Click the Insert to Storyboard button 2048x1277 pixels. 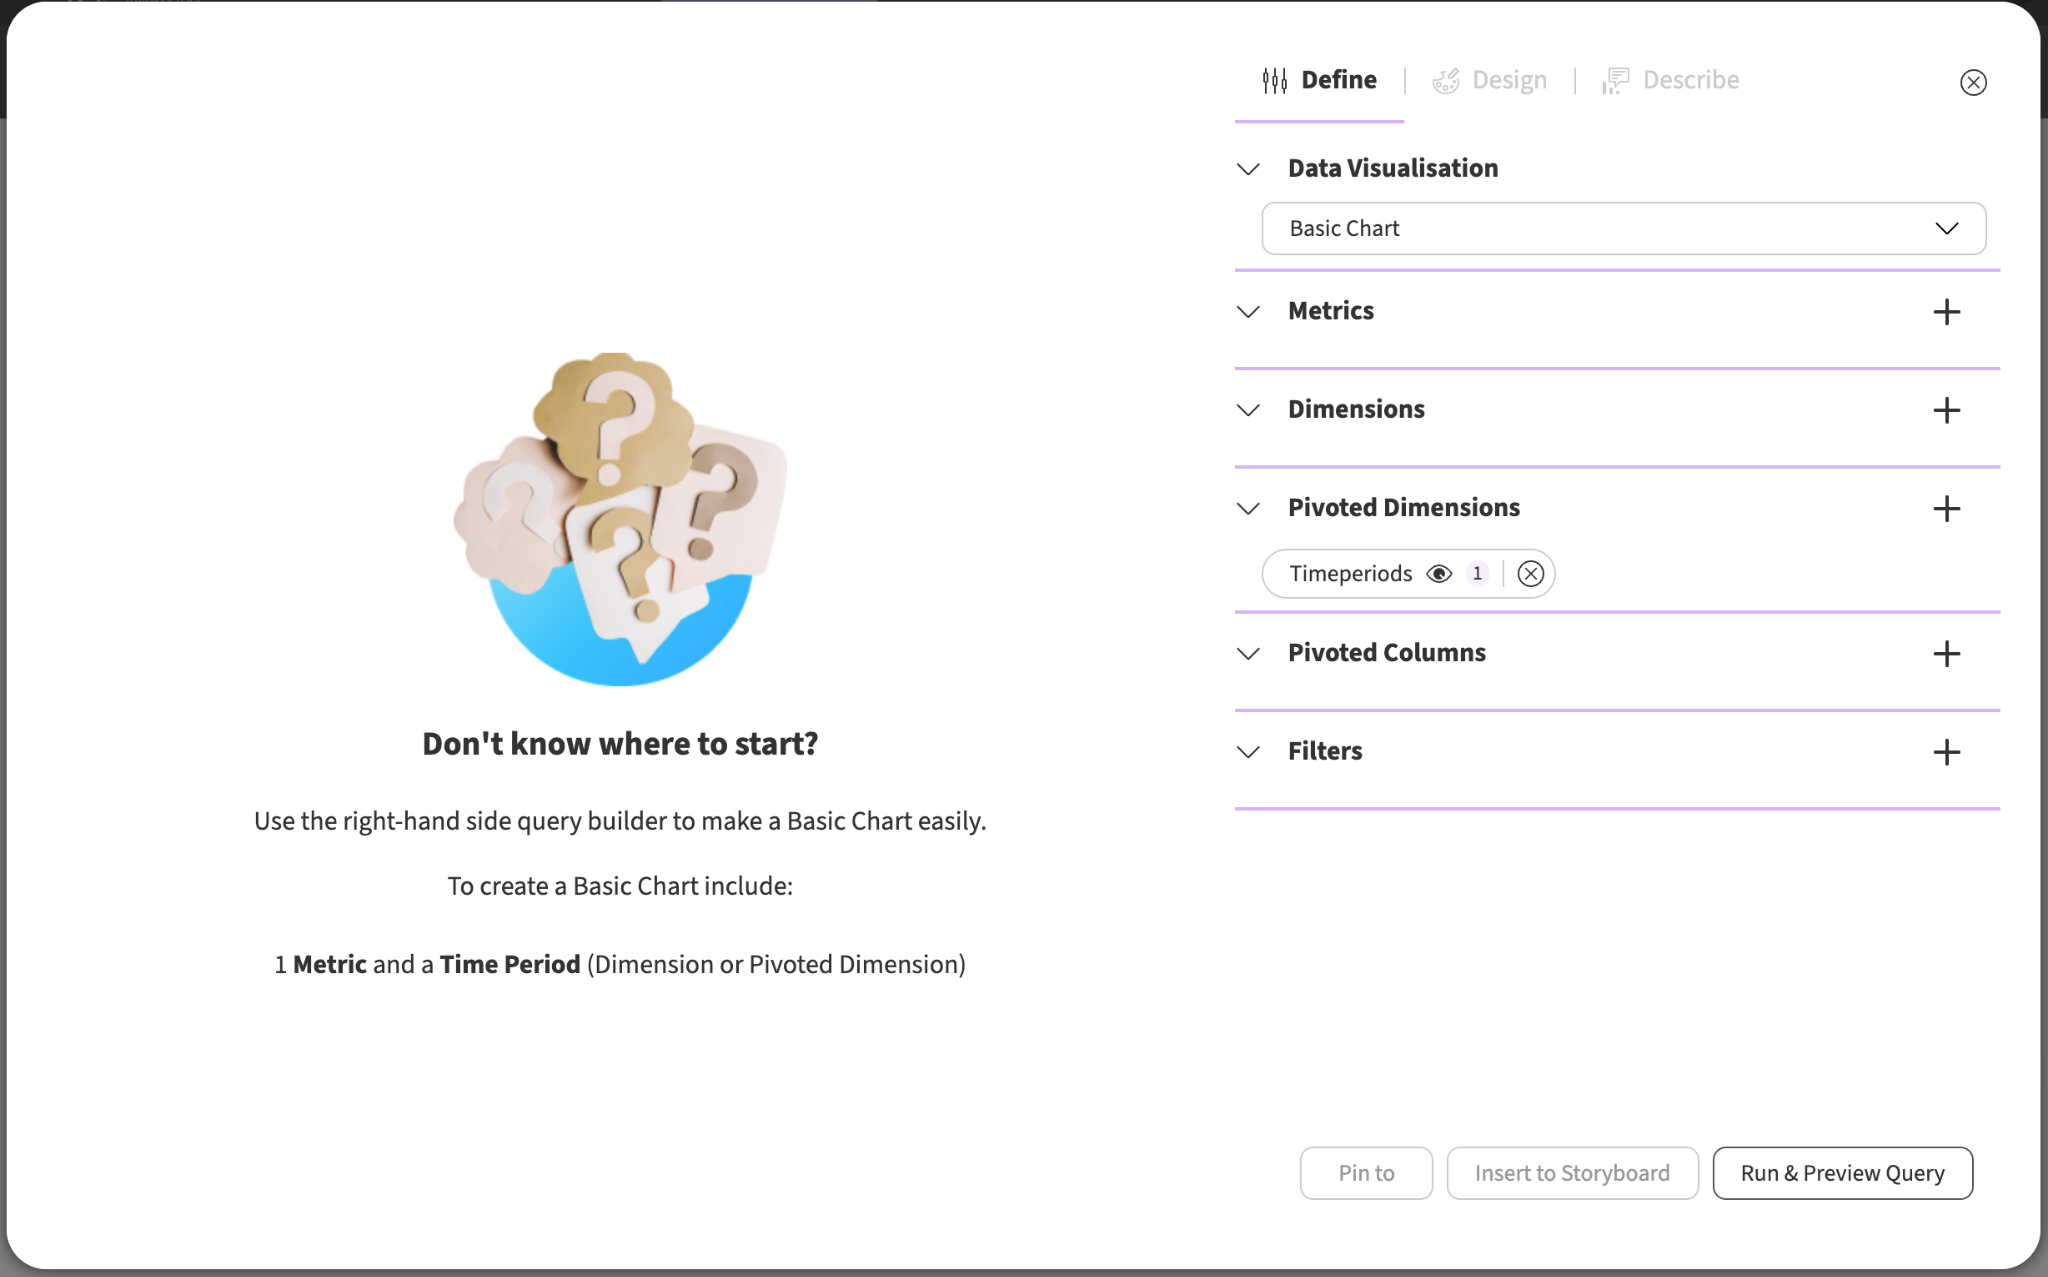[1572, 1173]
